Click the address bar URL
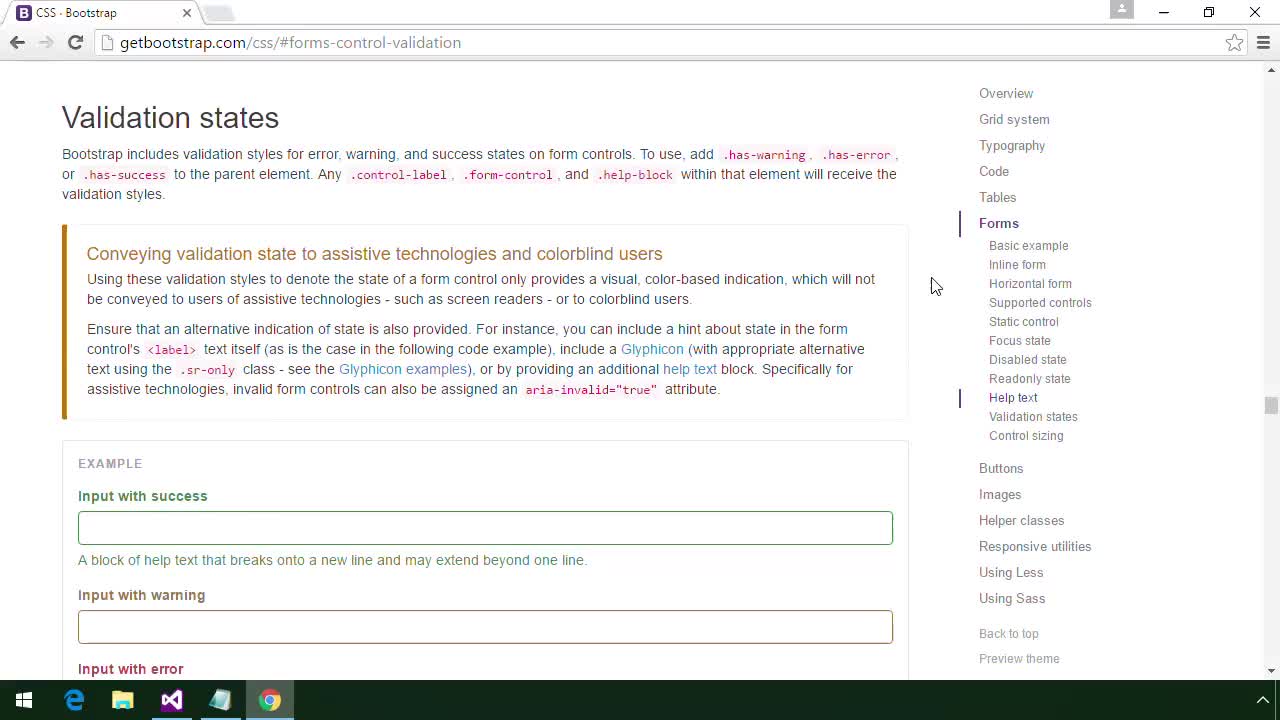The width and height of the screenshot is (1280, 720). [x=290, y=43]
